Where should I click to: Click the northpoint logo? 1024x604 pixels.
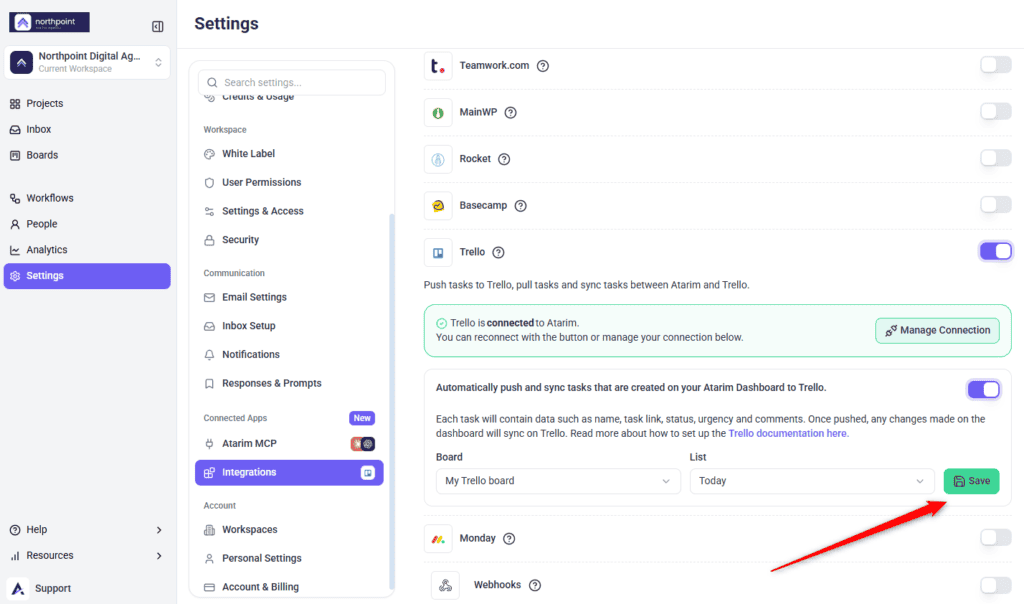point(50,22)
